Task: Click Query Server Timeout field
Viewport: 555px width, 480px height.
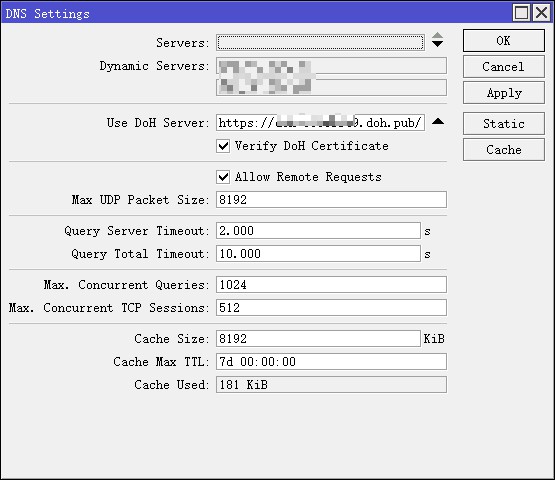Action: coord(318,231)
